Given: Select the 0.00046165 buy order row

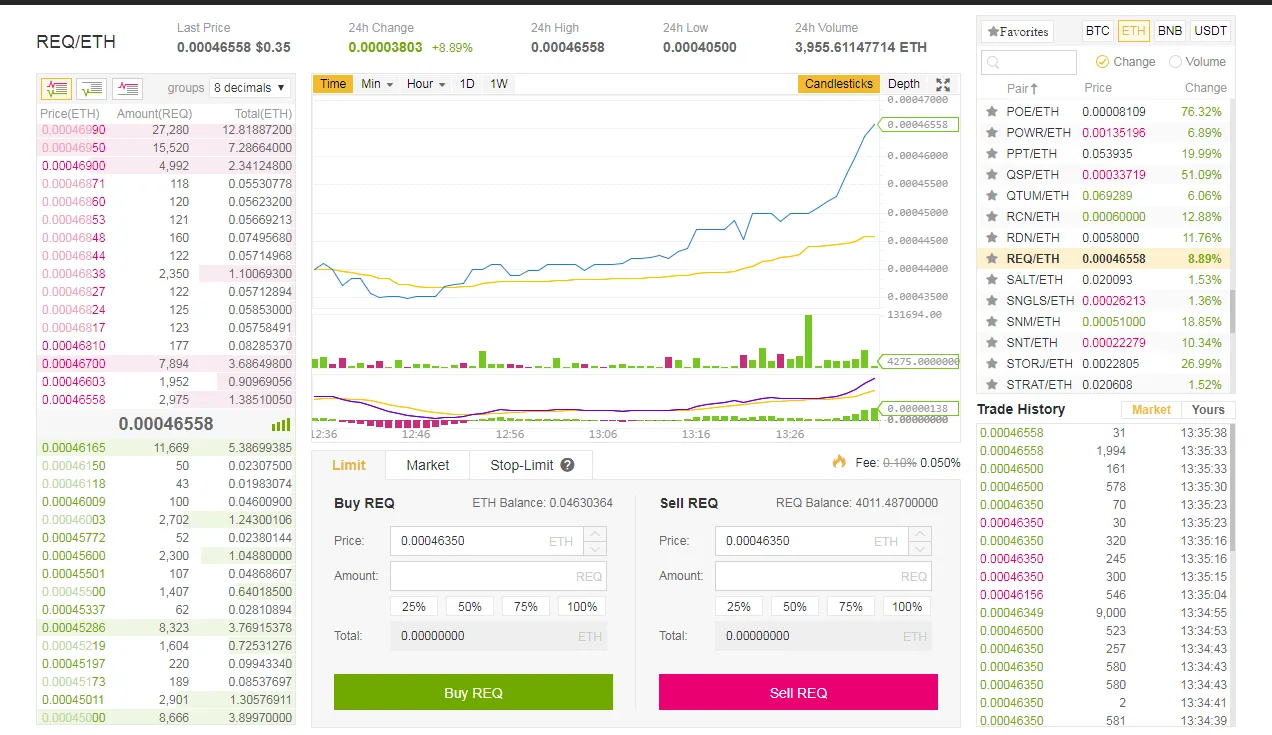Looking at the screenshot, I should point(166,447).
